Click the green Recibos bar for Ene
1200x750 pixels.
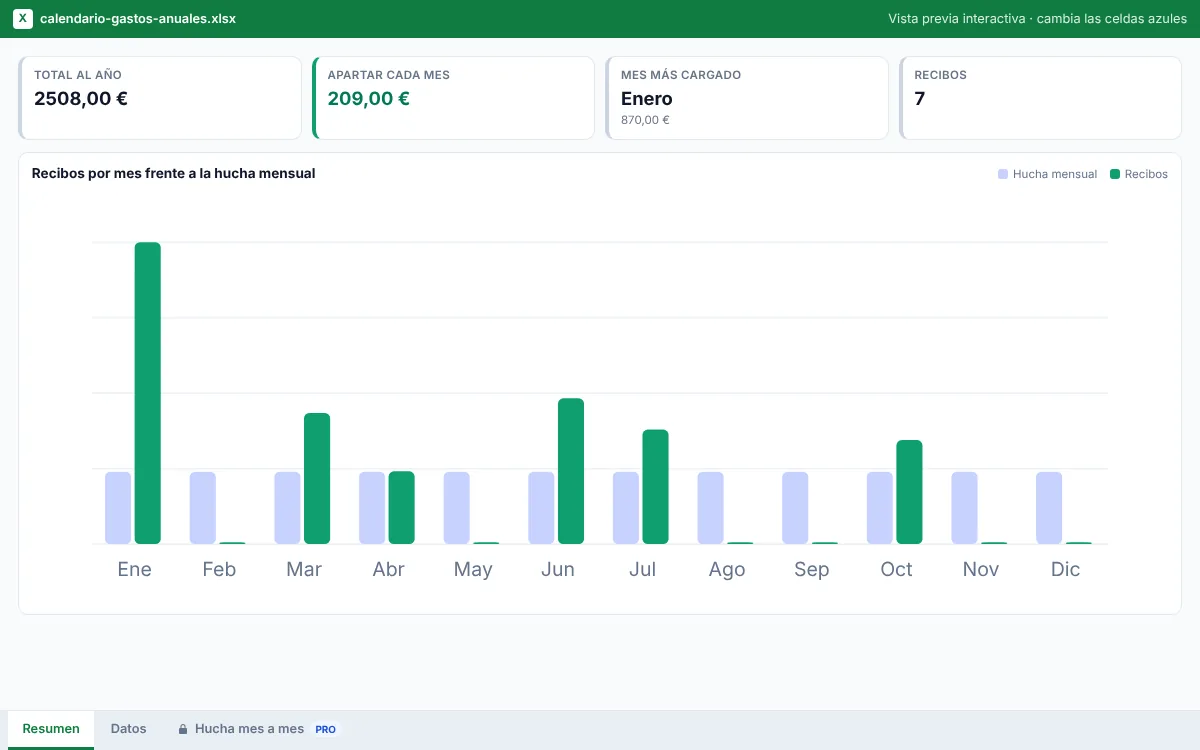(x=148, y=393)
